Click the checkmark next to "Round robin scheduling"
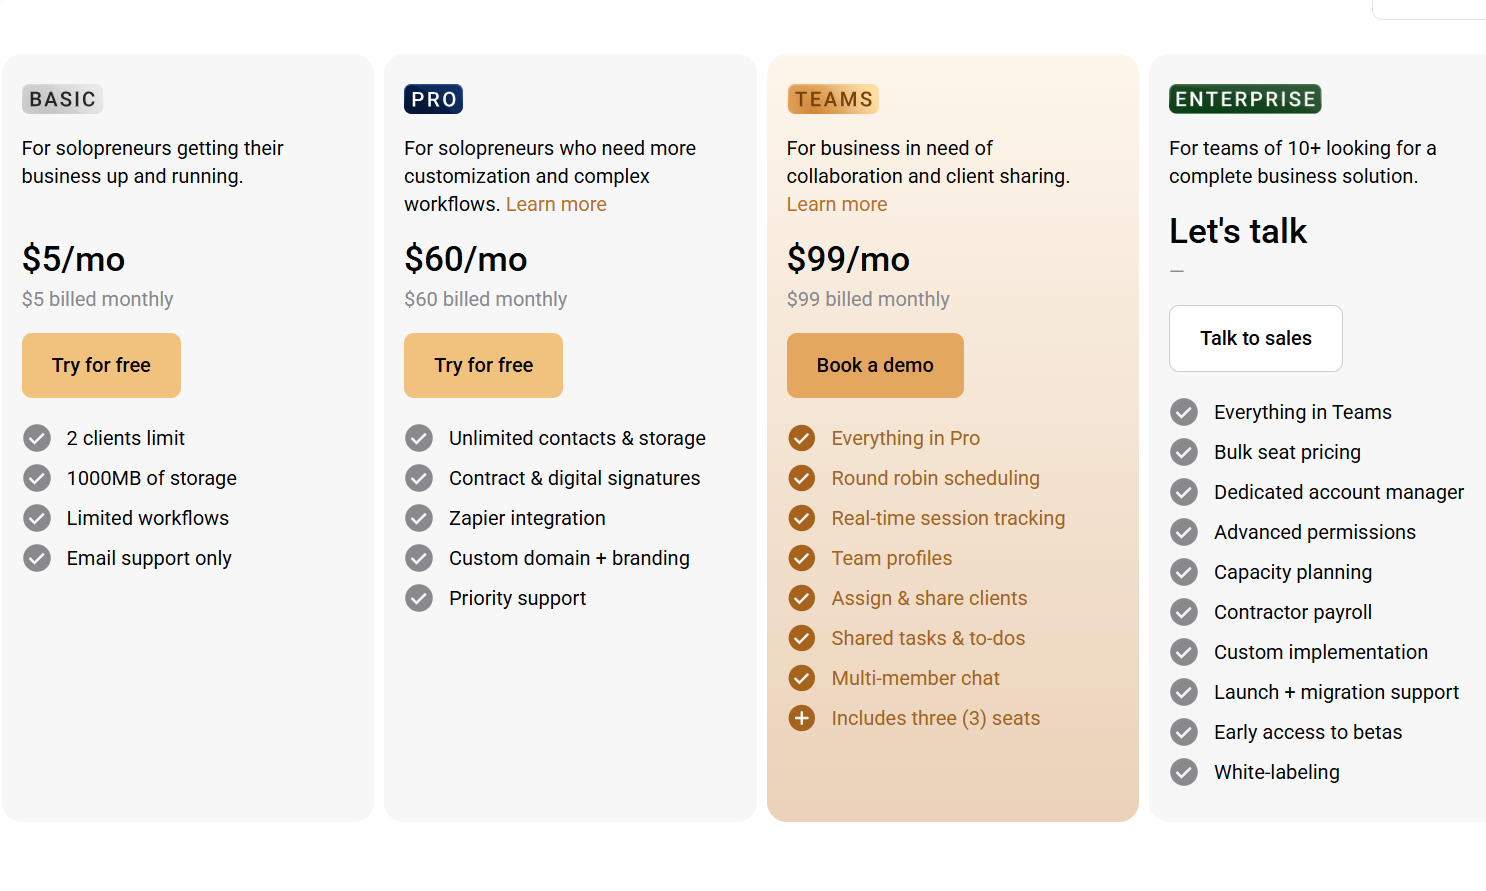 point(802,478)
